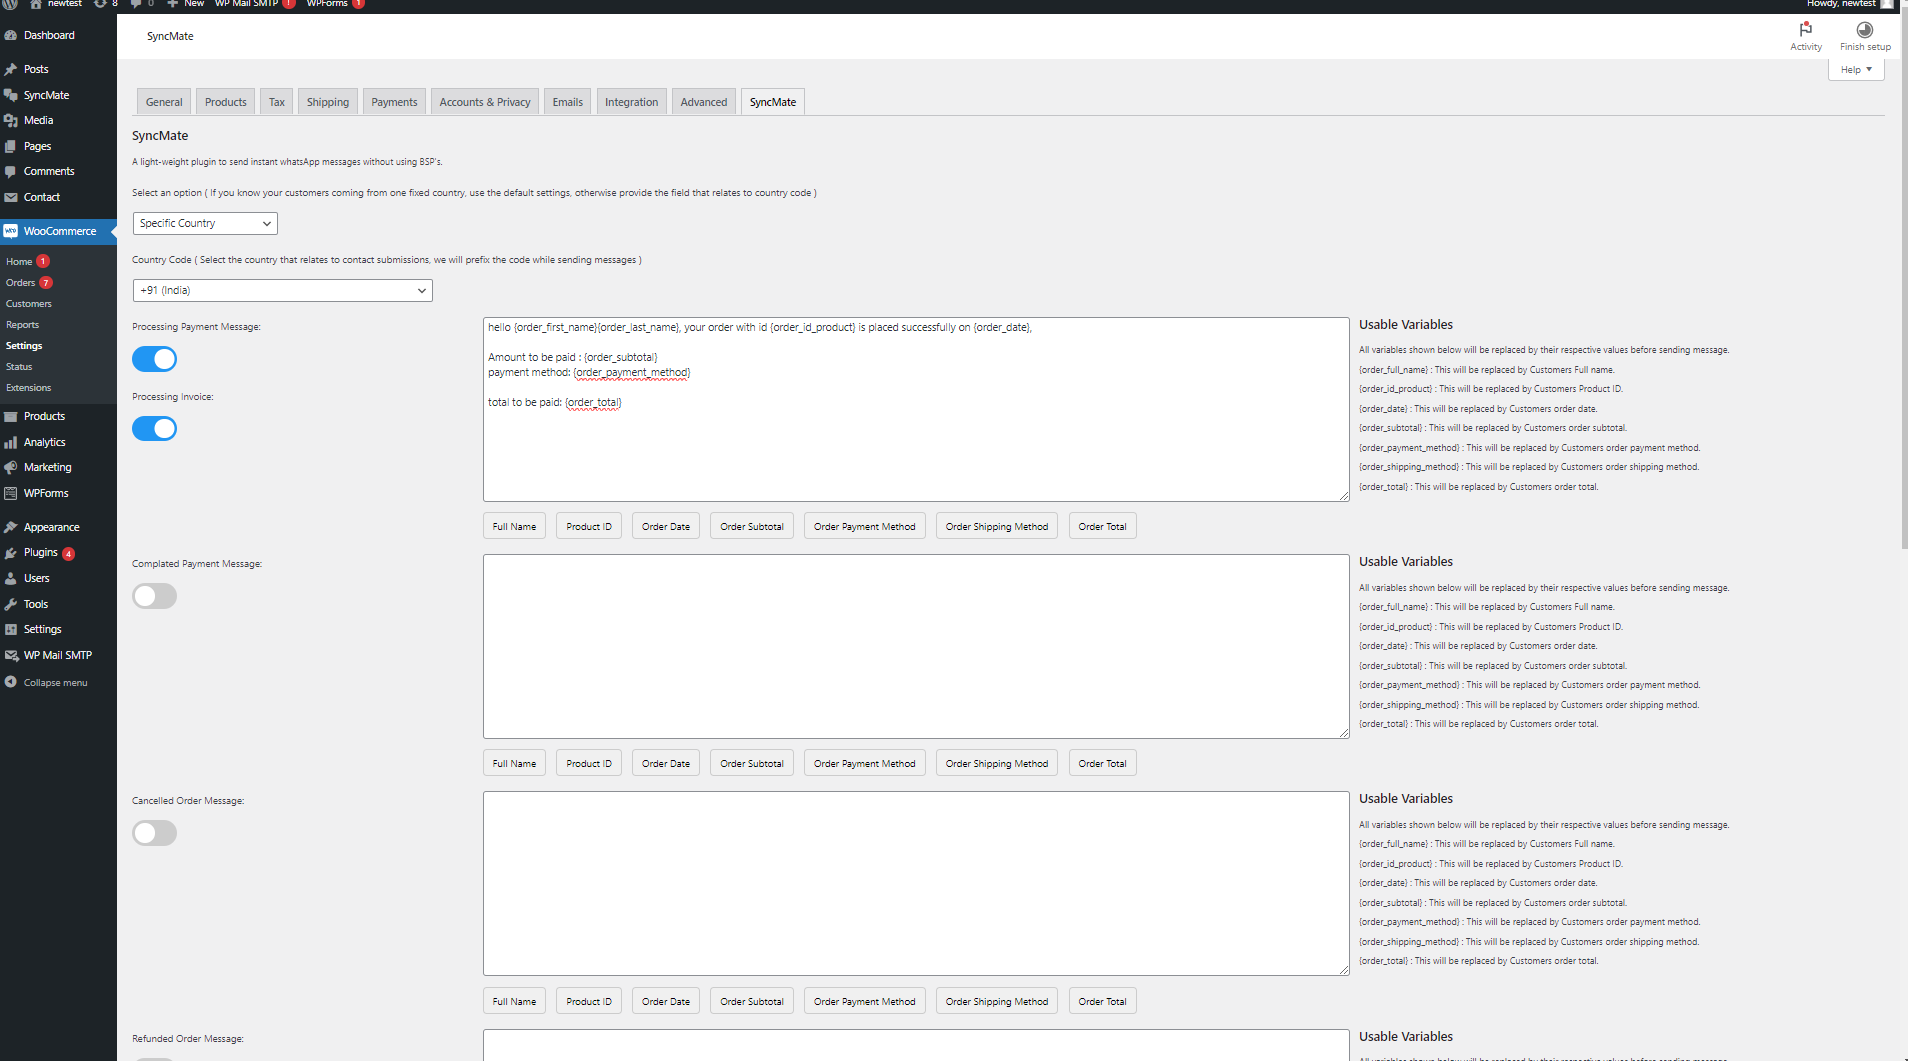Click the page vertical scrollbar
The height and width of the screenshot is (1061, 1908).
pyautogui.click(x=1903, y=280)
